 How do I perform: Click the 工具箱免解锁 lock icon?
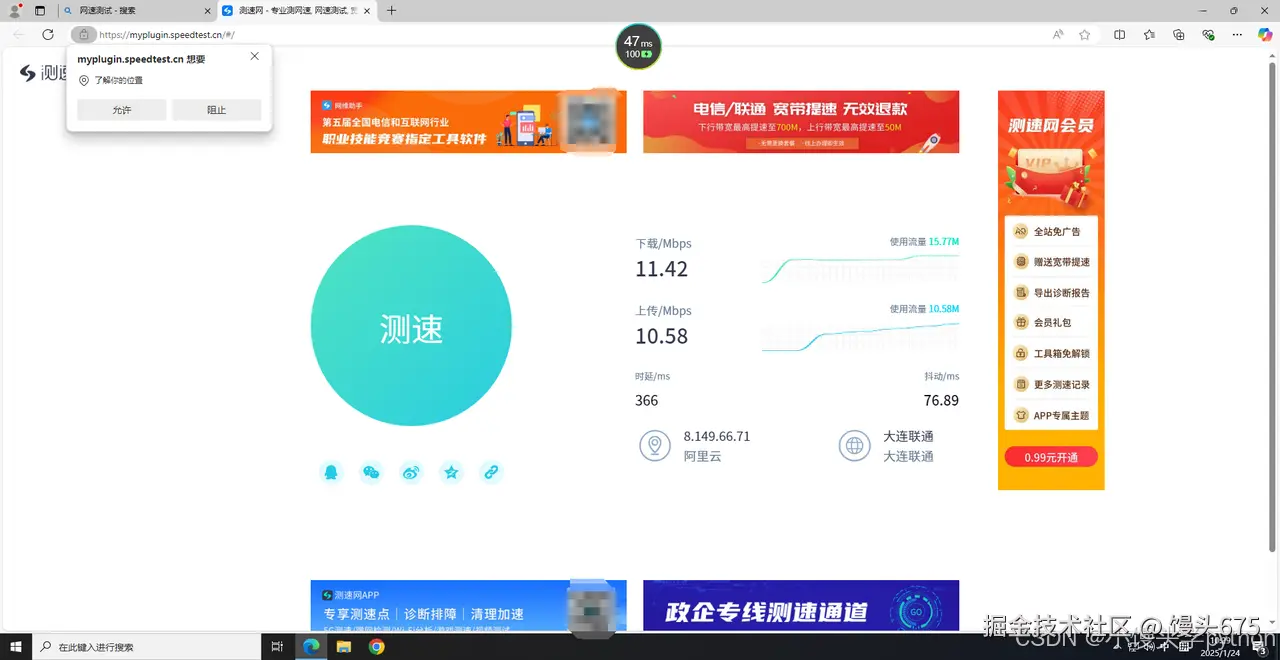pos(1019,353)
